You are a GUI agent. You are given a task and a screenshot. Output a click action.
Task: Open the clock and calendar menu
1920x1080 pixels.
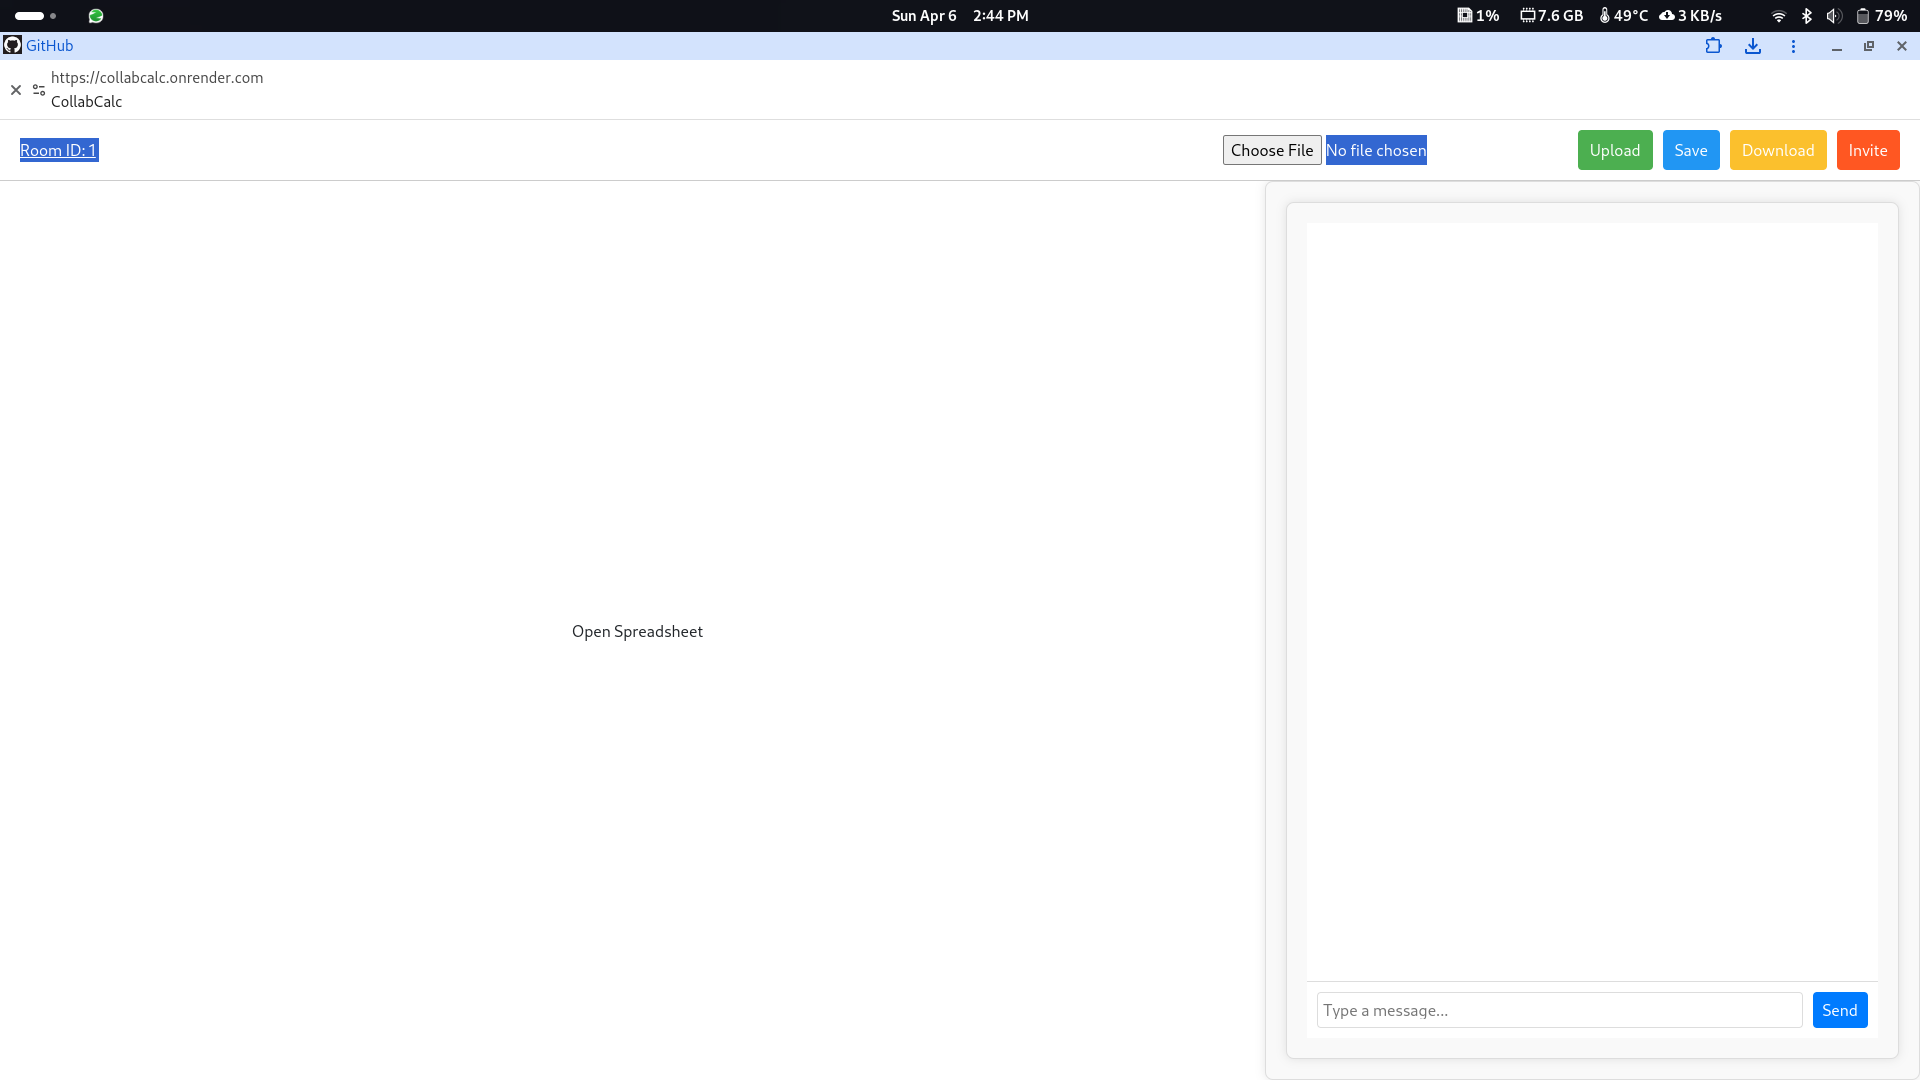959,16
